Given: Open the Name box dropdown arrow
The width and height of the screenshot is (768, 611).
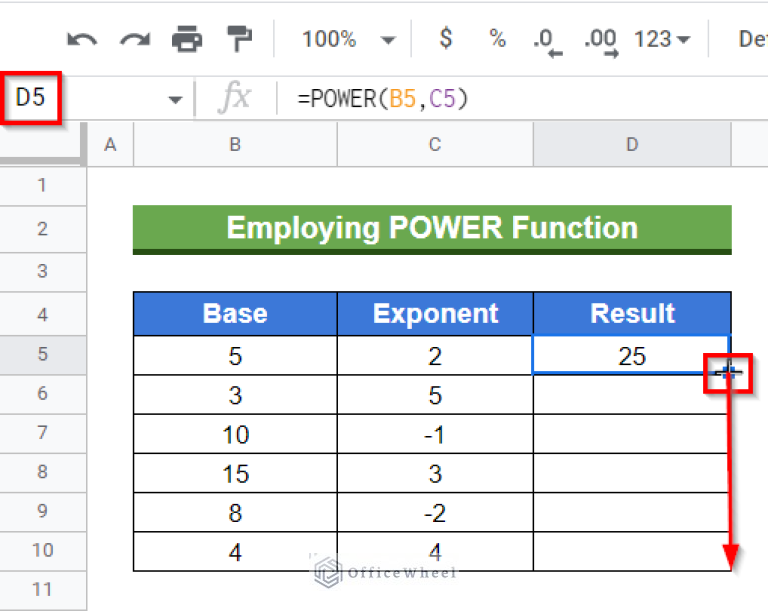Looking at the screenshot, I should (175, 100).
